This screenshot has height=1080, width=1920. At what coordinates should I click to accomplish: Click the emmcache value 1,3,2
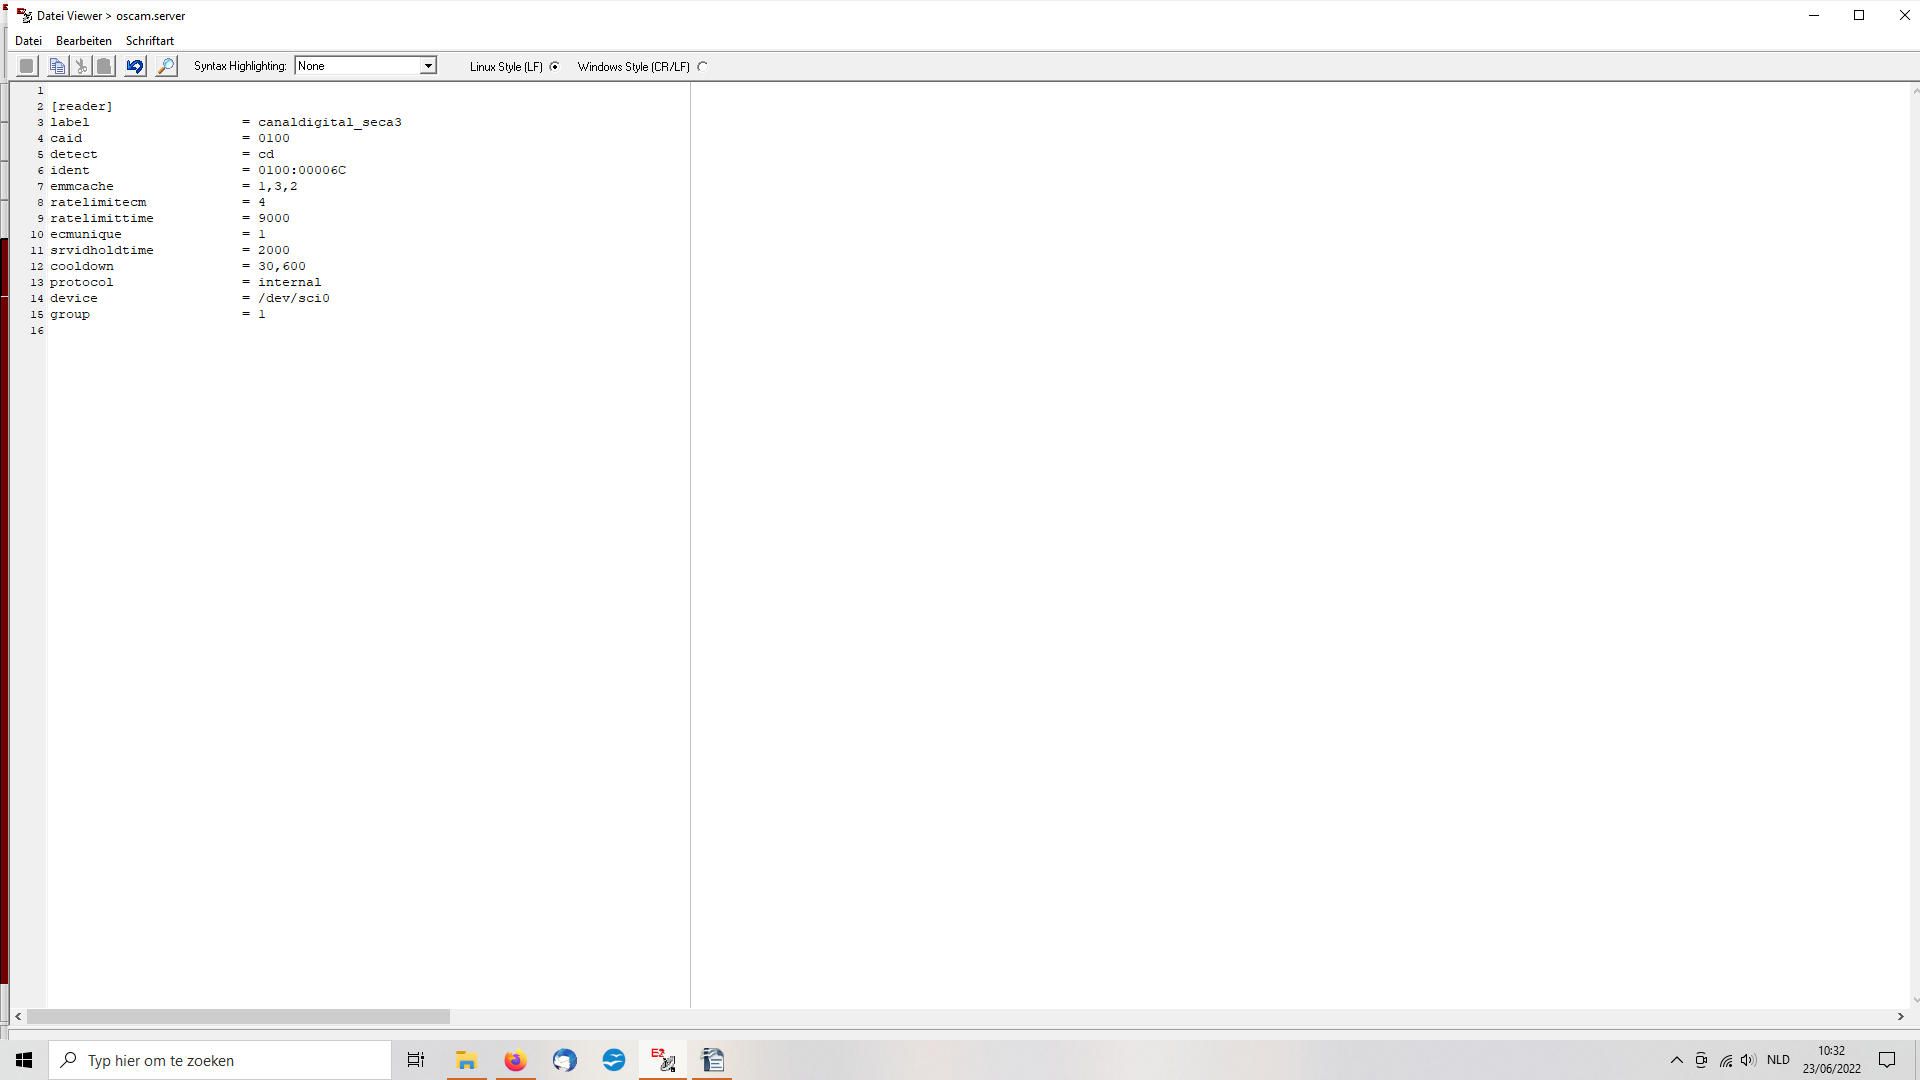pos(278,186)
